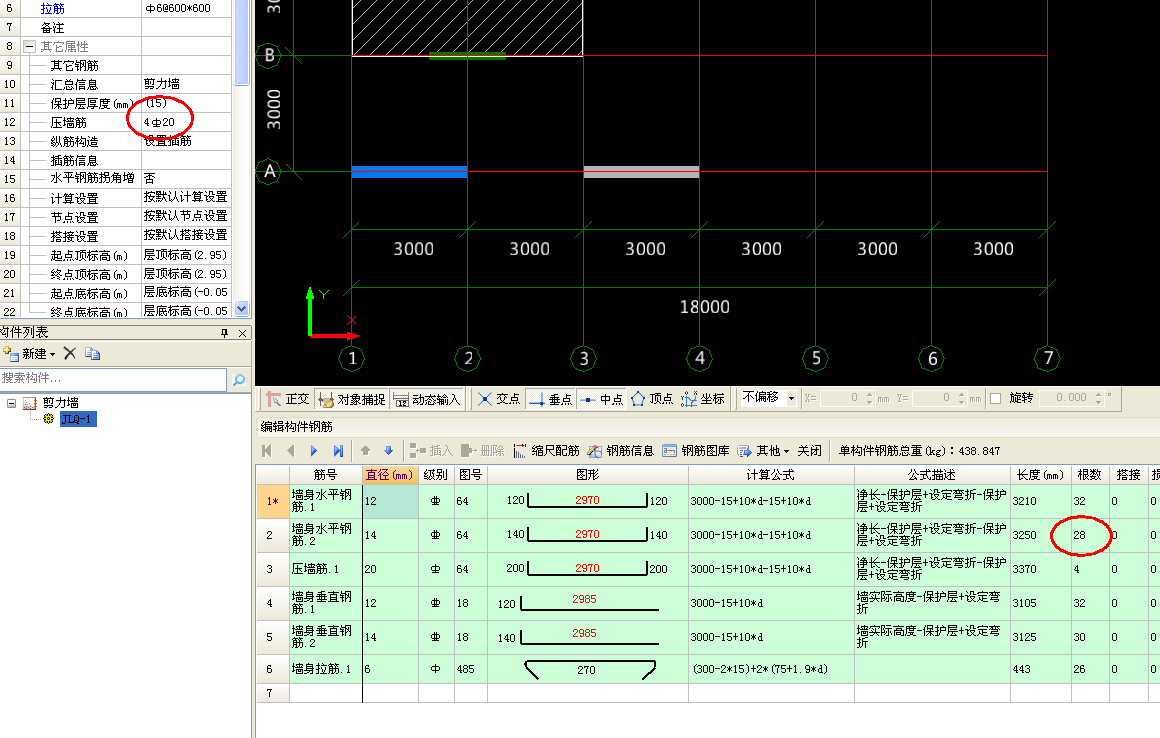Click the 计算公式 column header
The height and width of the screenshot is (738, 1160).
coord(771,475)
